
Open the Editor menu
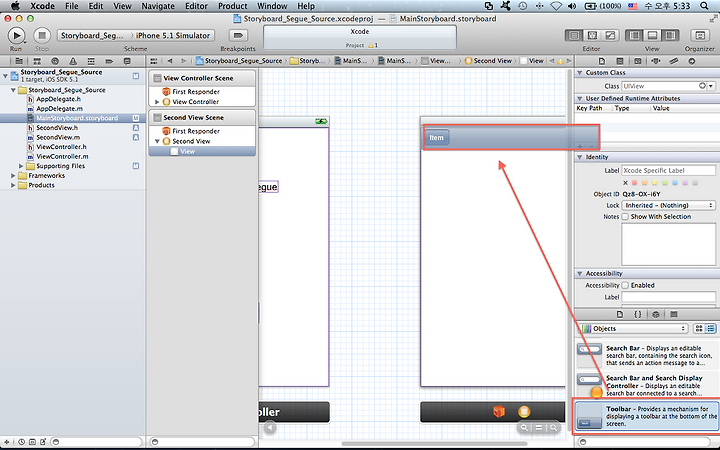pyautogui.click(x=196, y=6)
